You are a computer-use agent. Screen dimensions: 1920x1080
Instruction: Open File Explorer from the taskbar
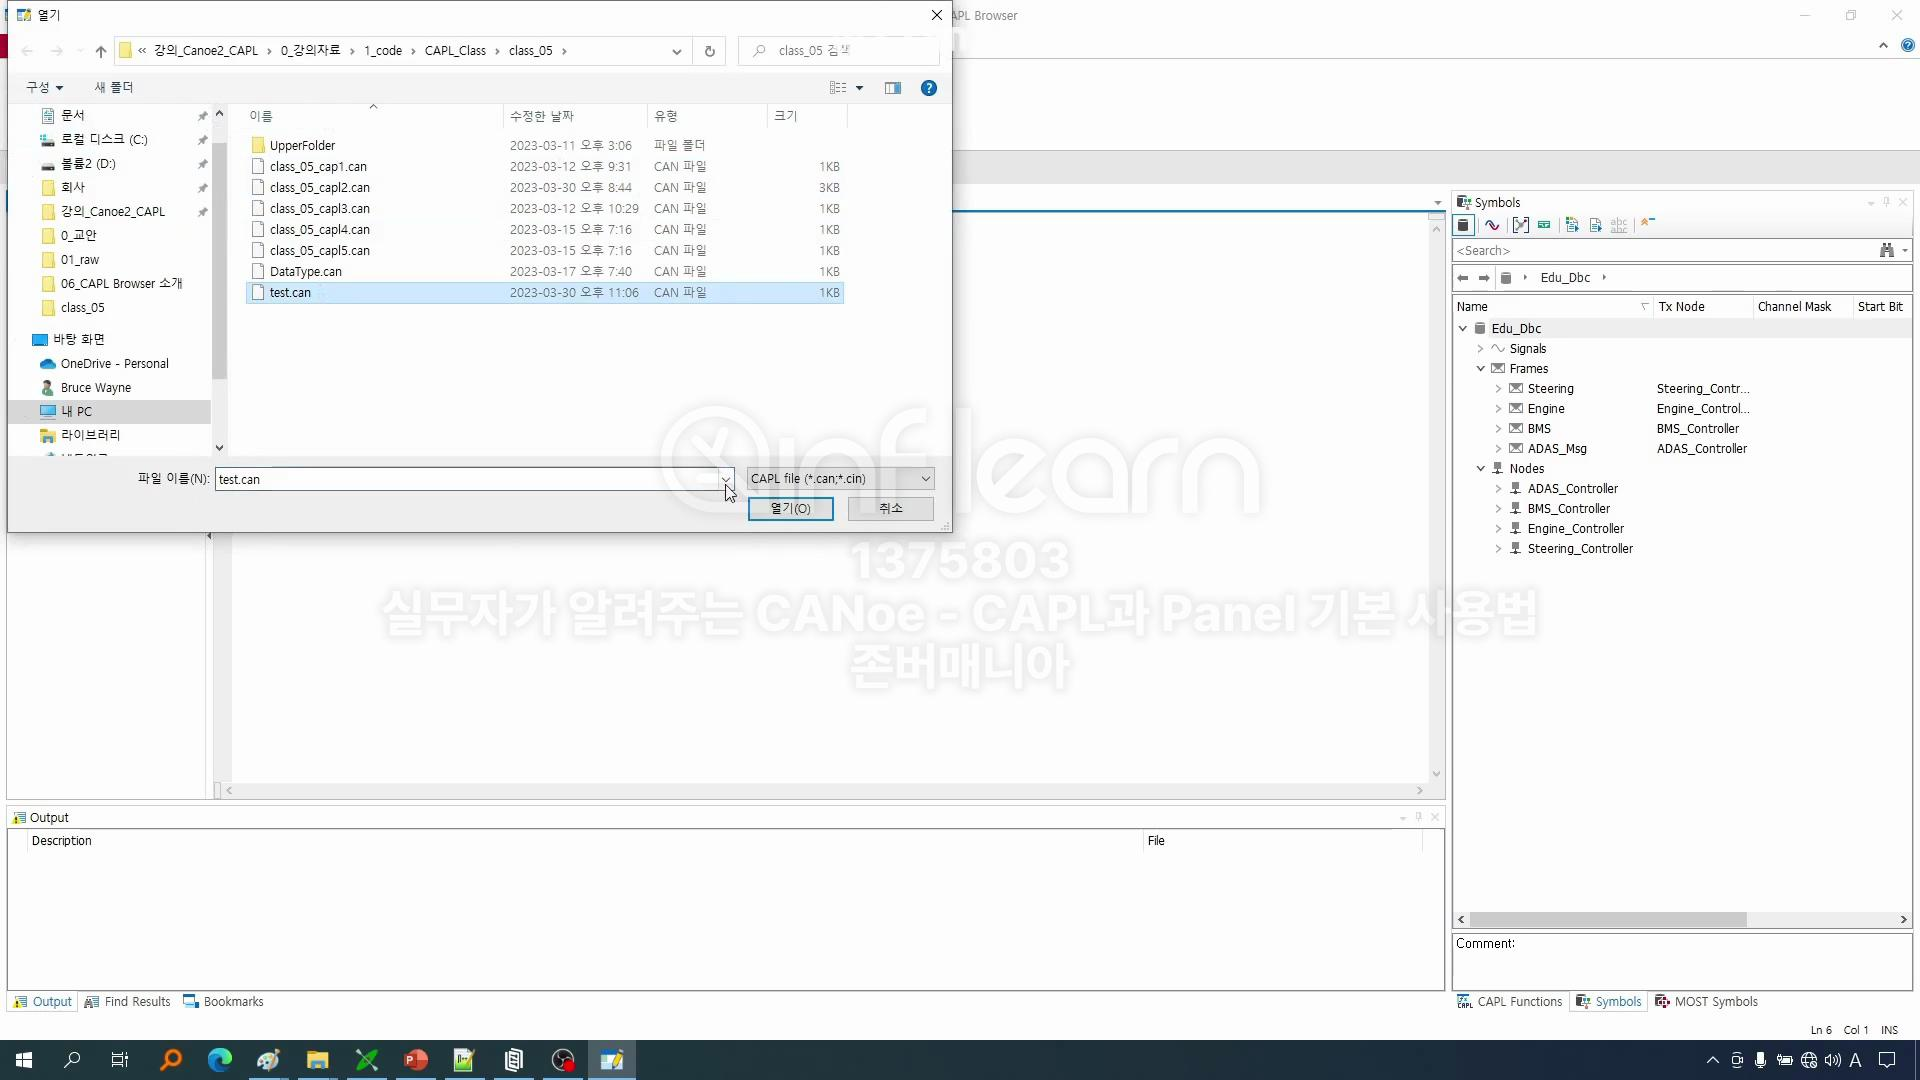point(318,1060)
